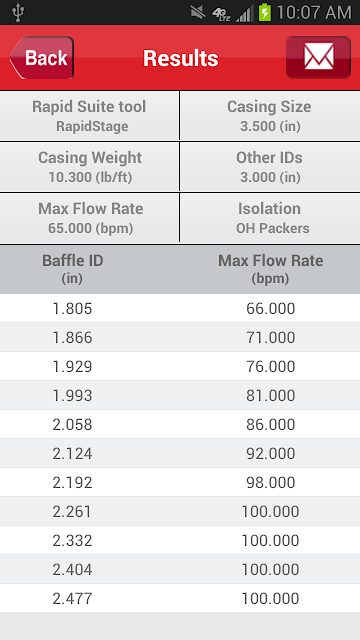Viewport: 360px width, 640px height.
Task: Tap the Max Flow Rate column header
Action: coord(270,269)
